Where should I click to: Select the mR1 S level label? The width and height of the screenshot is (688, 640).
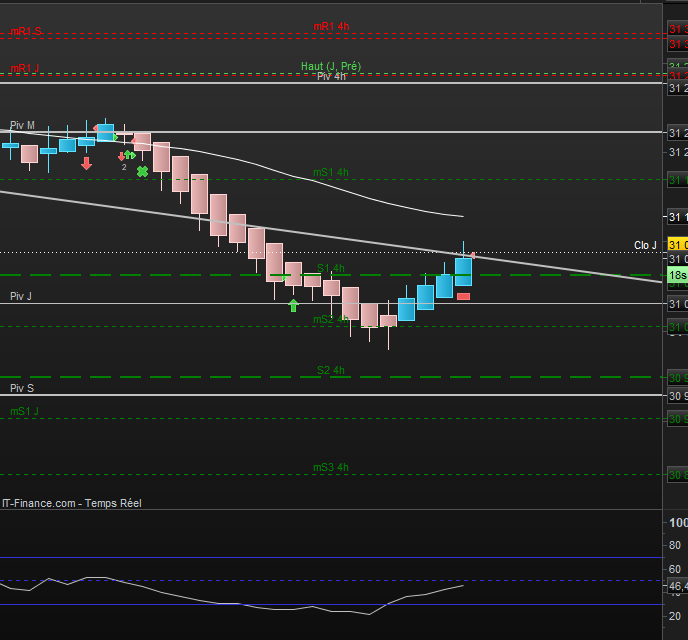pyautogui.click(x=25, y=31)
